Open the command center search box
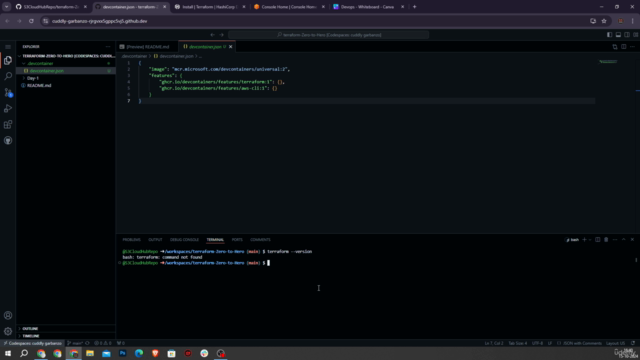This screenshot has height=360, width=640. (329, 35)
